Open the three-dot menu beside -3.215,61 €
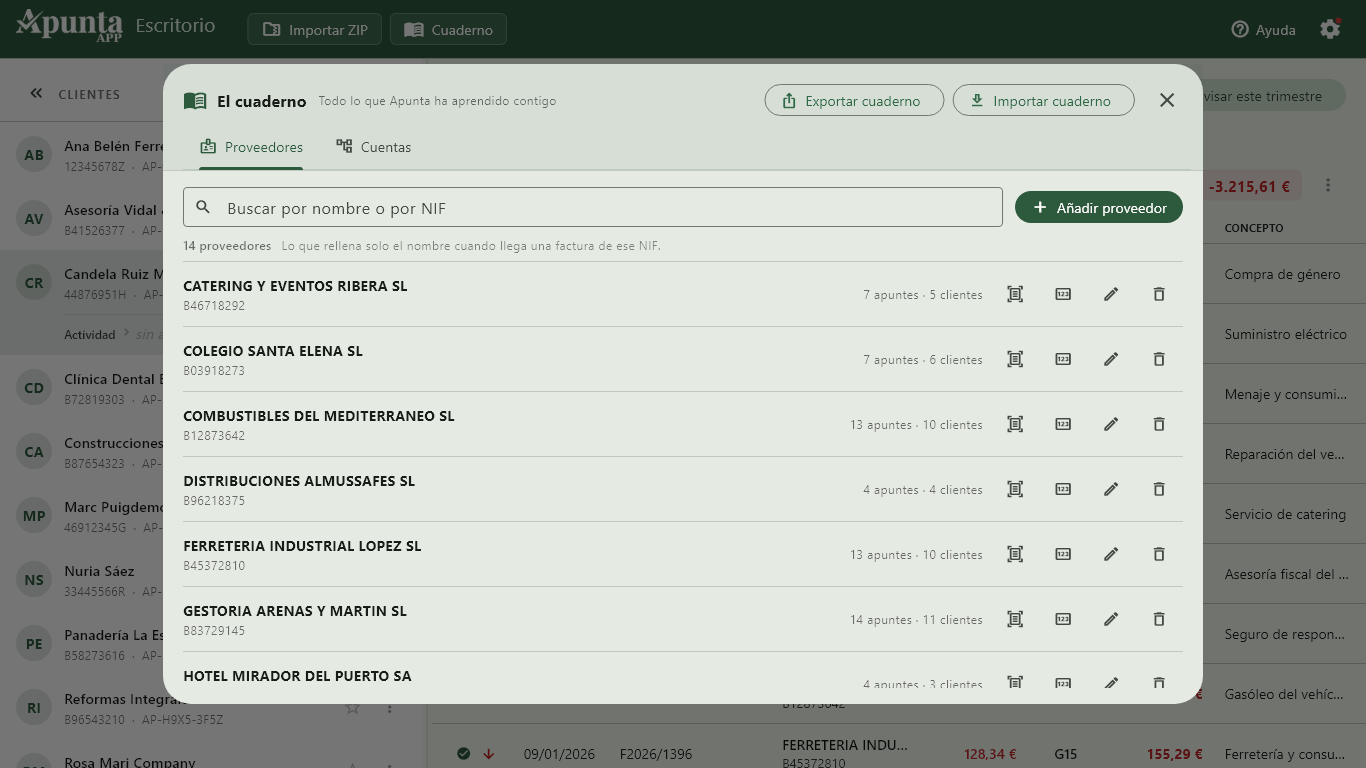This screenshot has height=768, width=1366. (x=1328, y=185)
